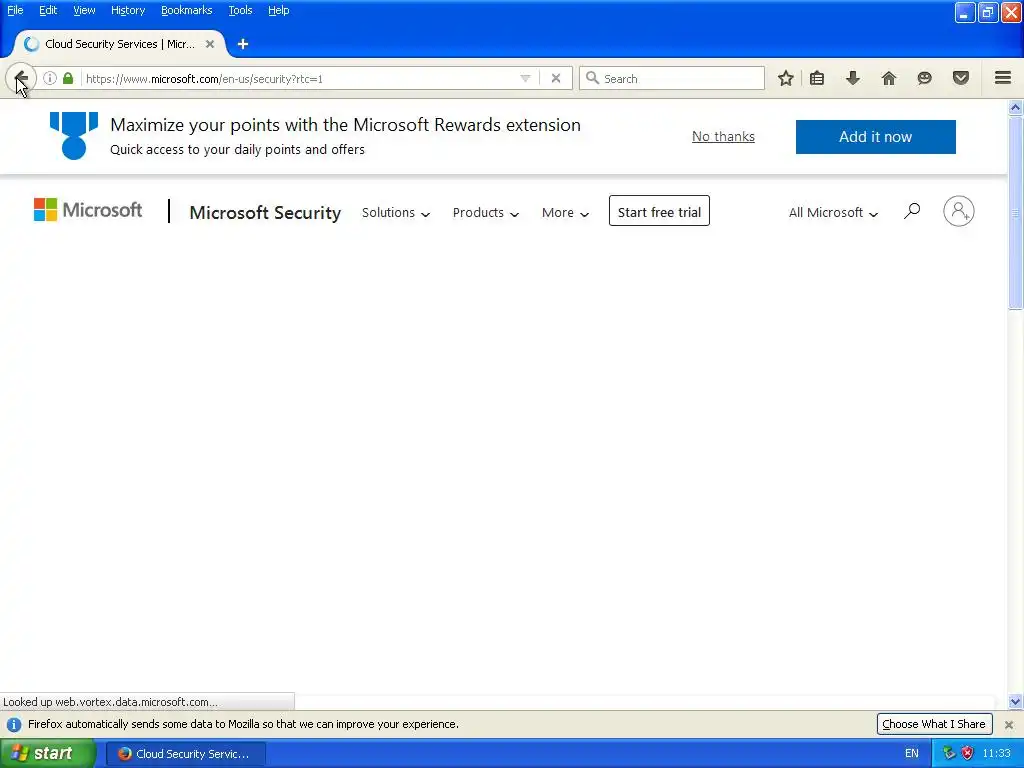Click the green padlock security icon

pos(68,78)
